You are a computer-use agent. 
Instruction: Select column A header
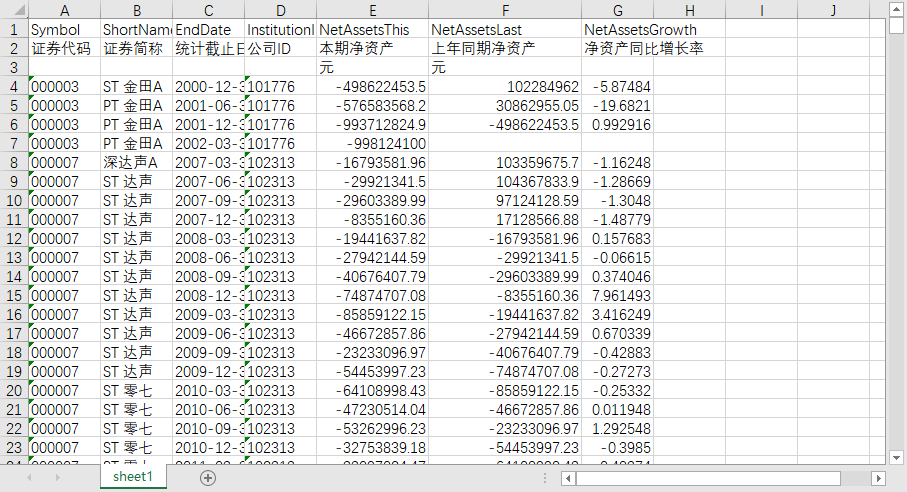click(x=64, y=10)
